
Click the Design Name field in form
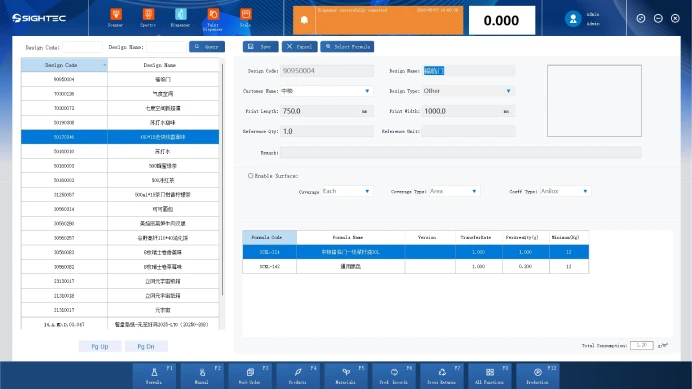468,71
